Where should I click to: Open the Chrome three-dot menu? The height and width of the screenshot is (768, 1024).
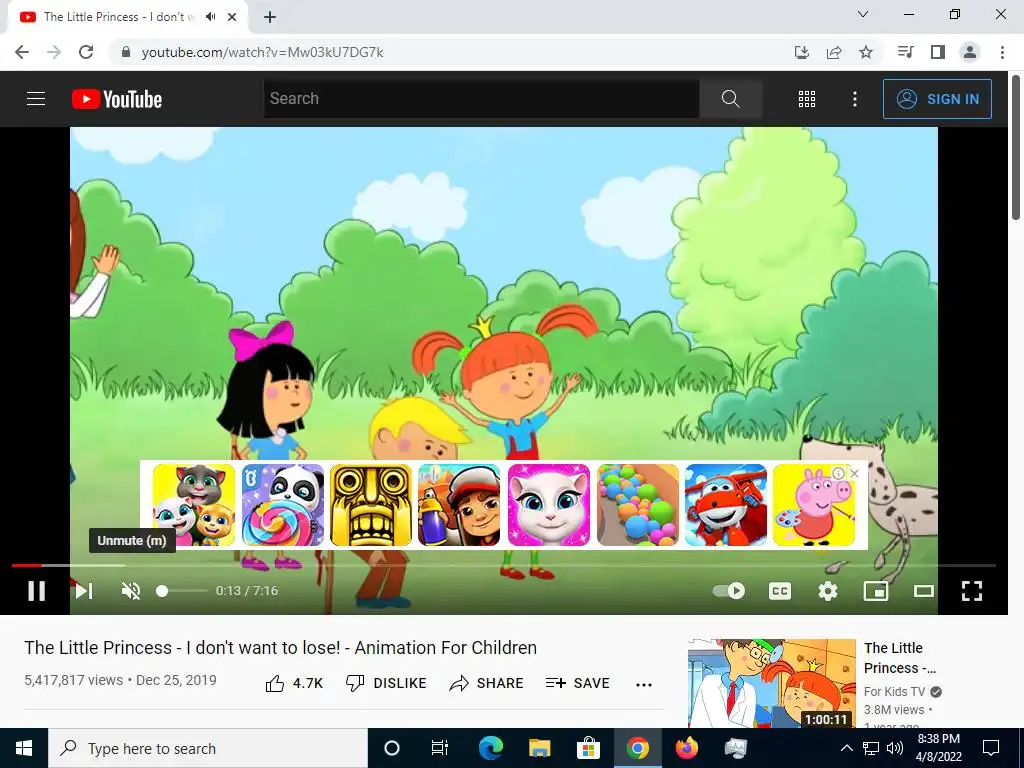tap(1002, 52)
